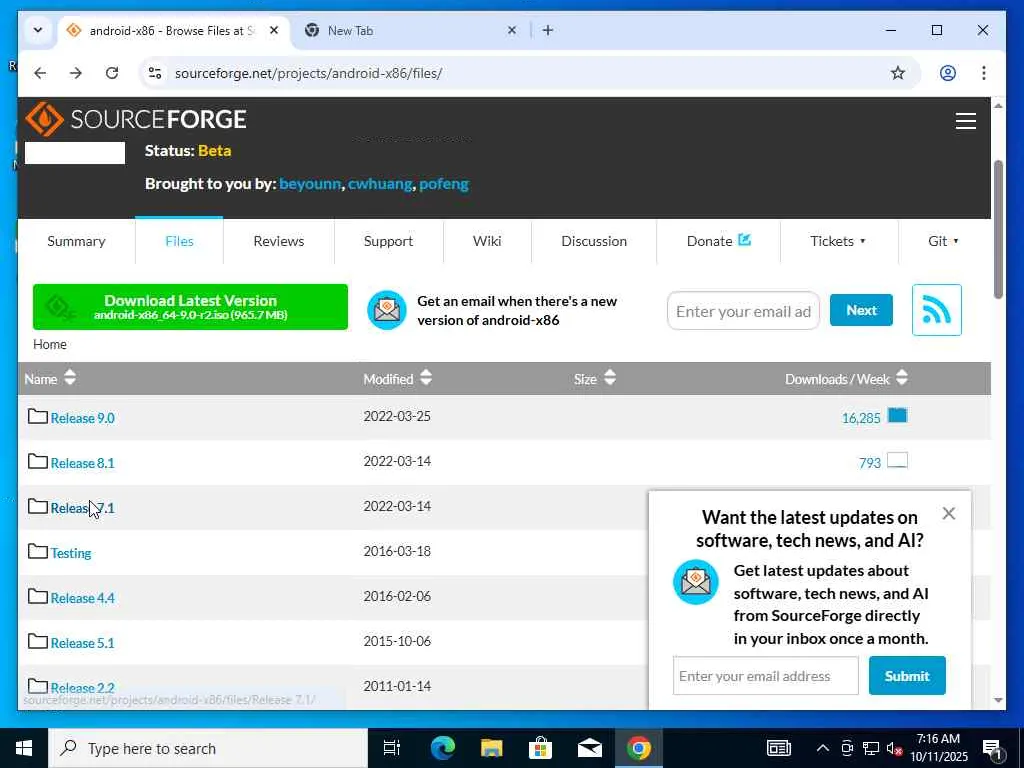Screen dimensions: 1024x768
Task: Open the Support tab
Action: pyautogui.click(x=389, y=241)
